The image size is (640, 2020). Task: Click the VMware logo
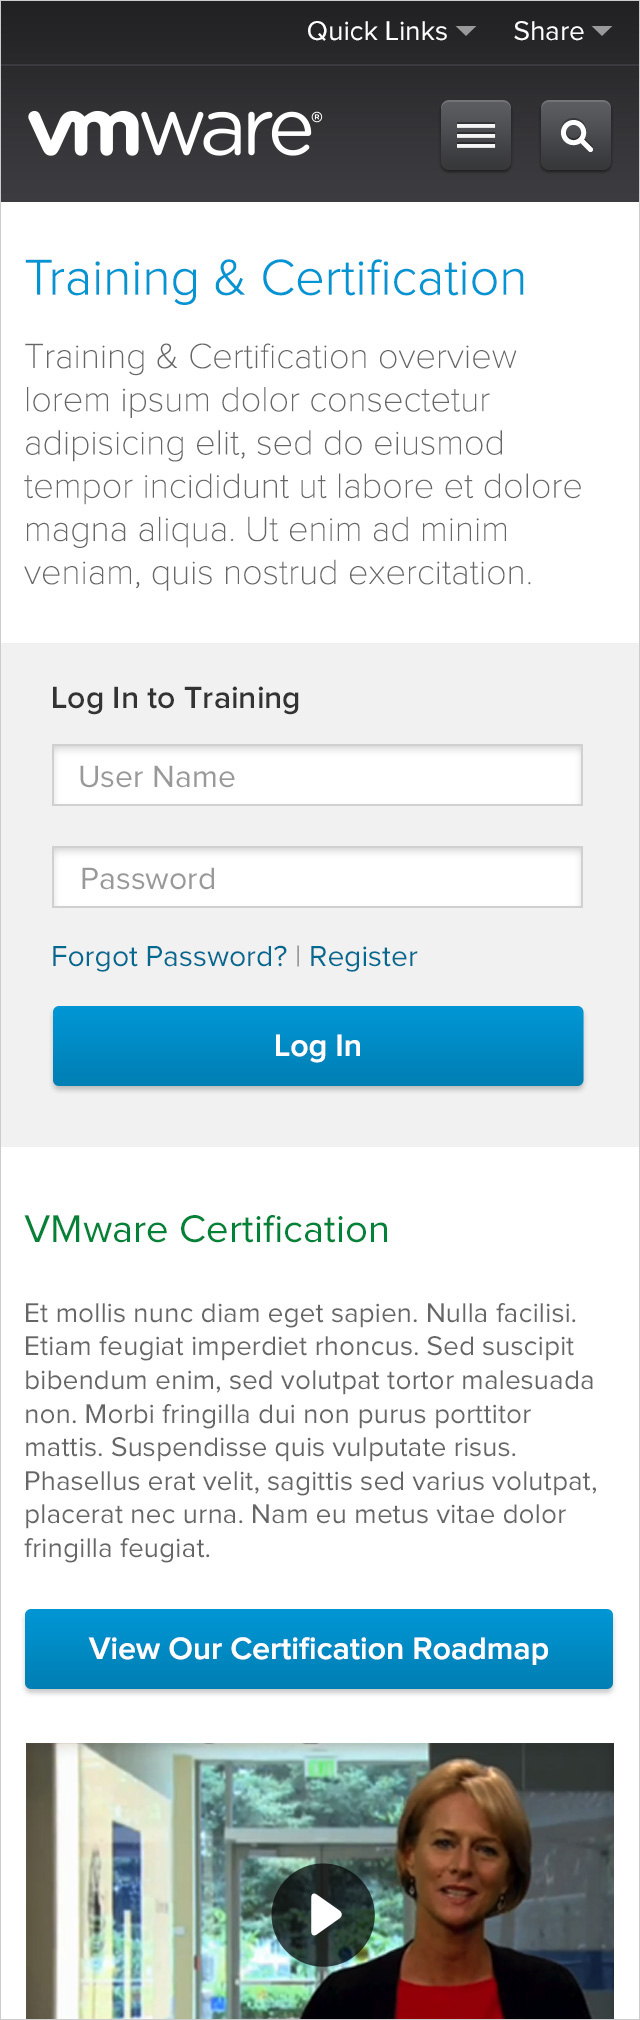[175, 133]
